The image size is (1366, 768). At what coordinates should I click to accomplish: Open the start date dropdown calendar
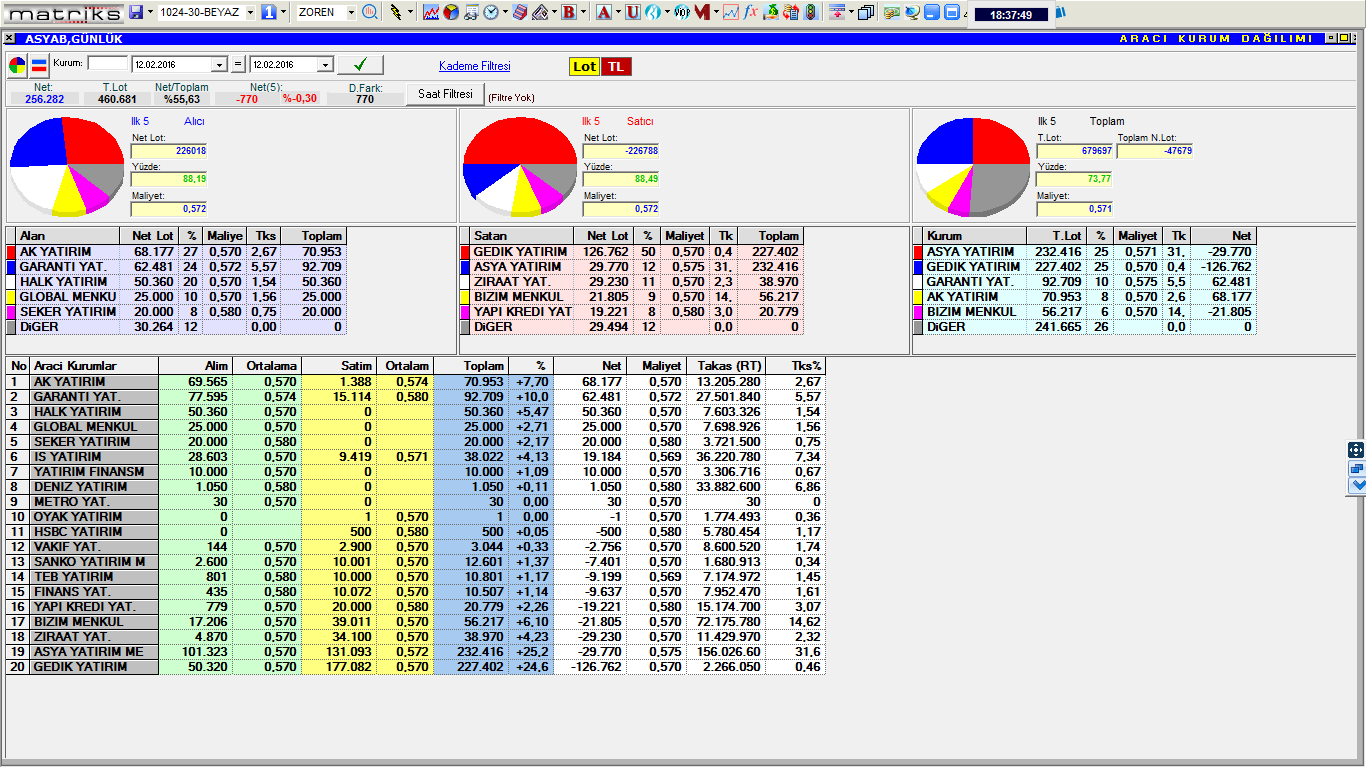click(x=220, y=65)
